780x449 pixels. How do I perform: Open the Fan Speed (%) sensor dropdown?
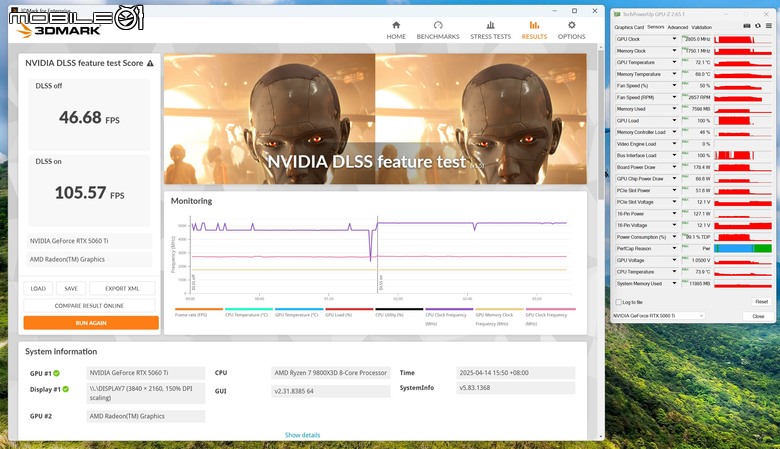coord(674,86)
